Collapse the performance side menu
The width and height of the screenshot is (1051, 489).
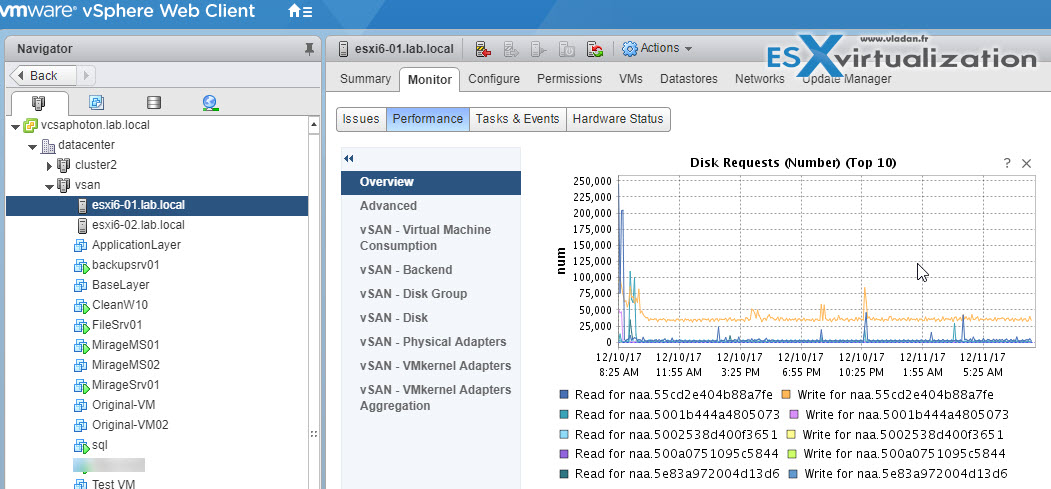pos(349,159)
